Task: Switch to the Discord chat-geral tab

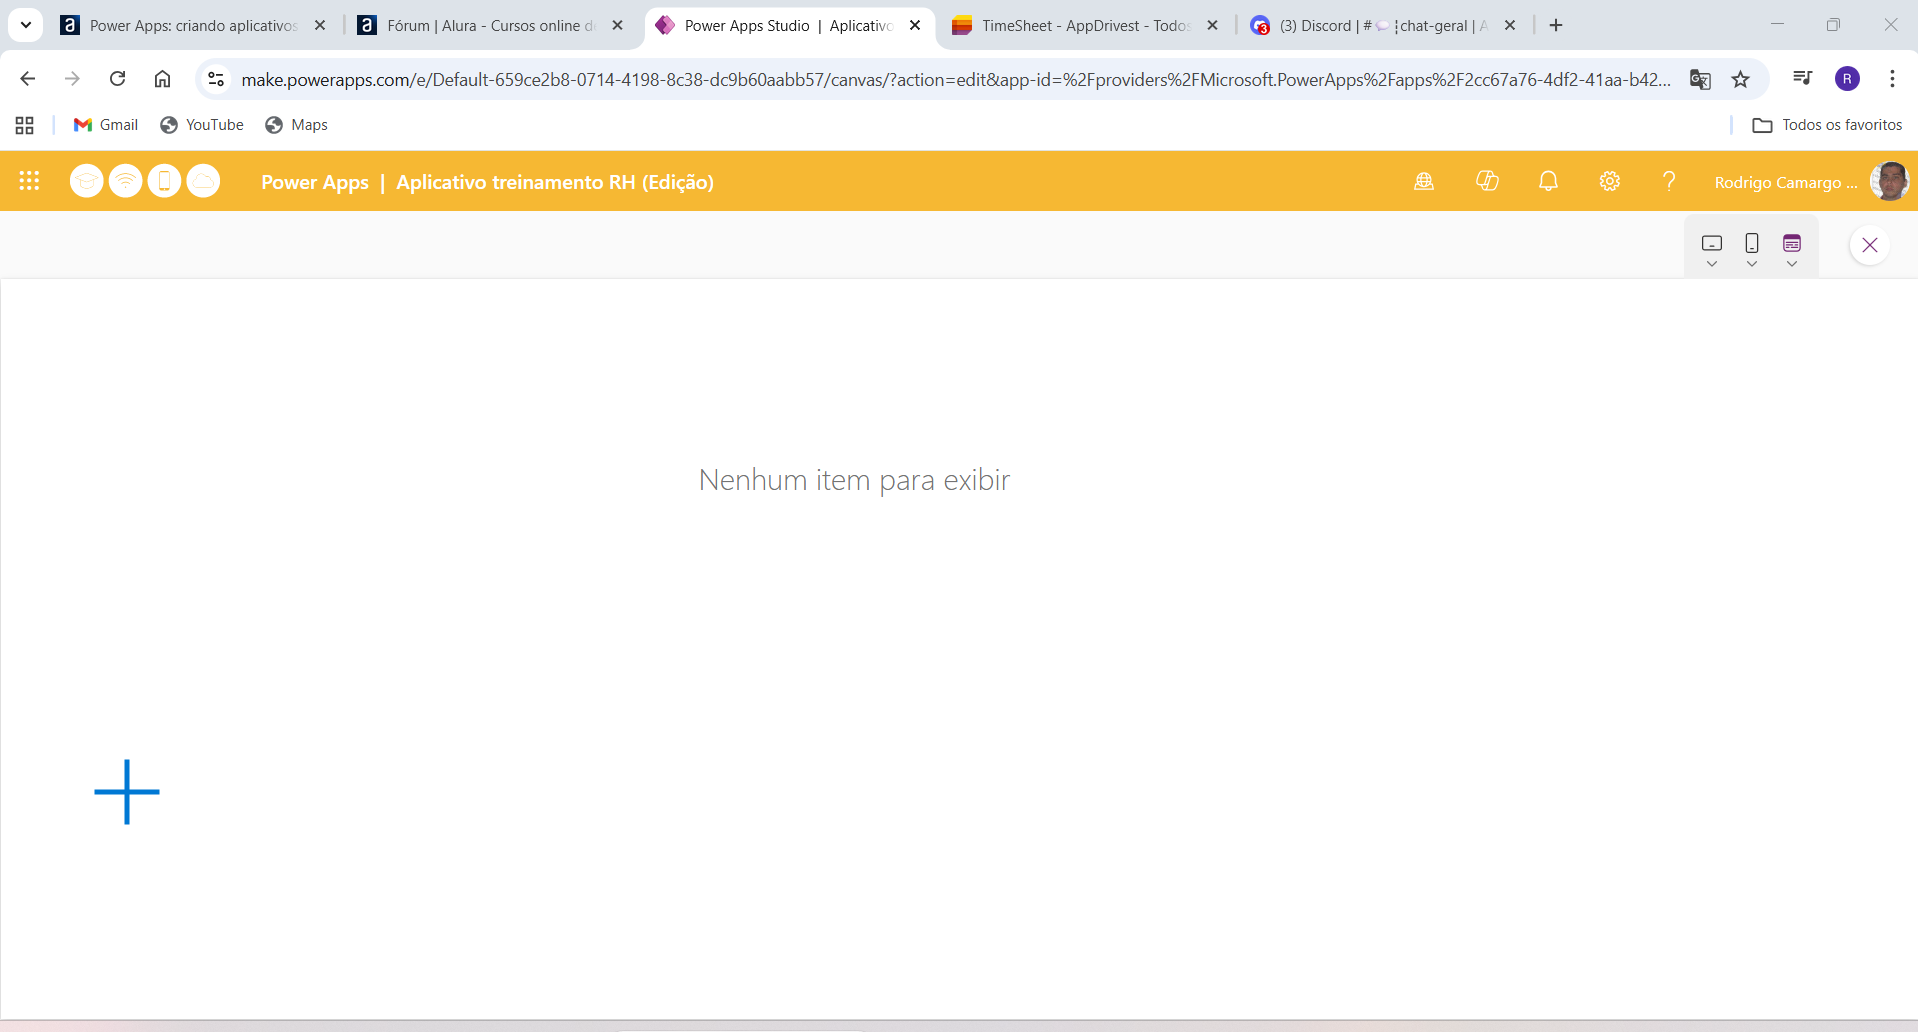Action: pyautogui.click(x=1383, y=25)
